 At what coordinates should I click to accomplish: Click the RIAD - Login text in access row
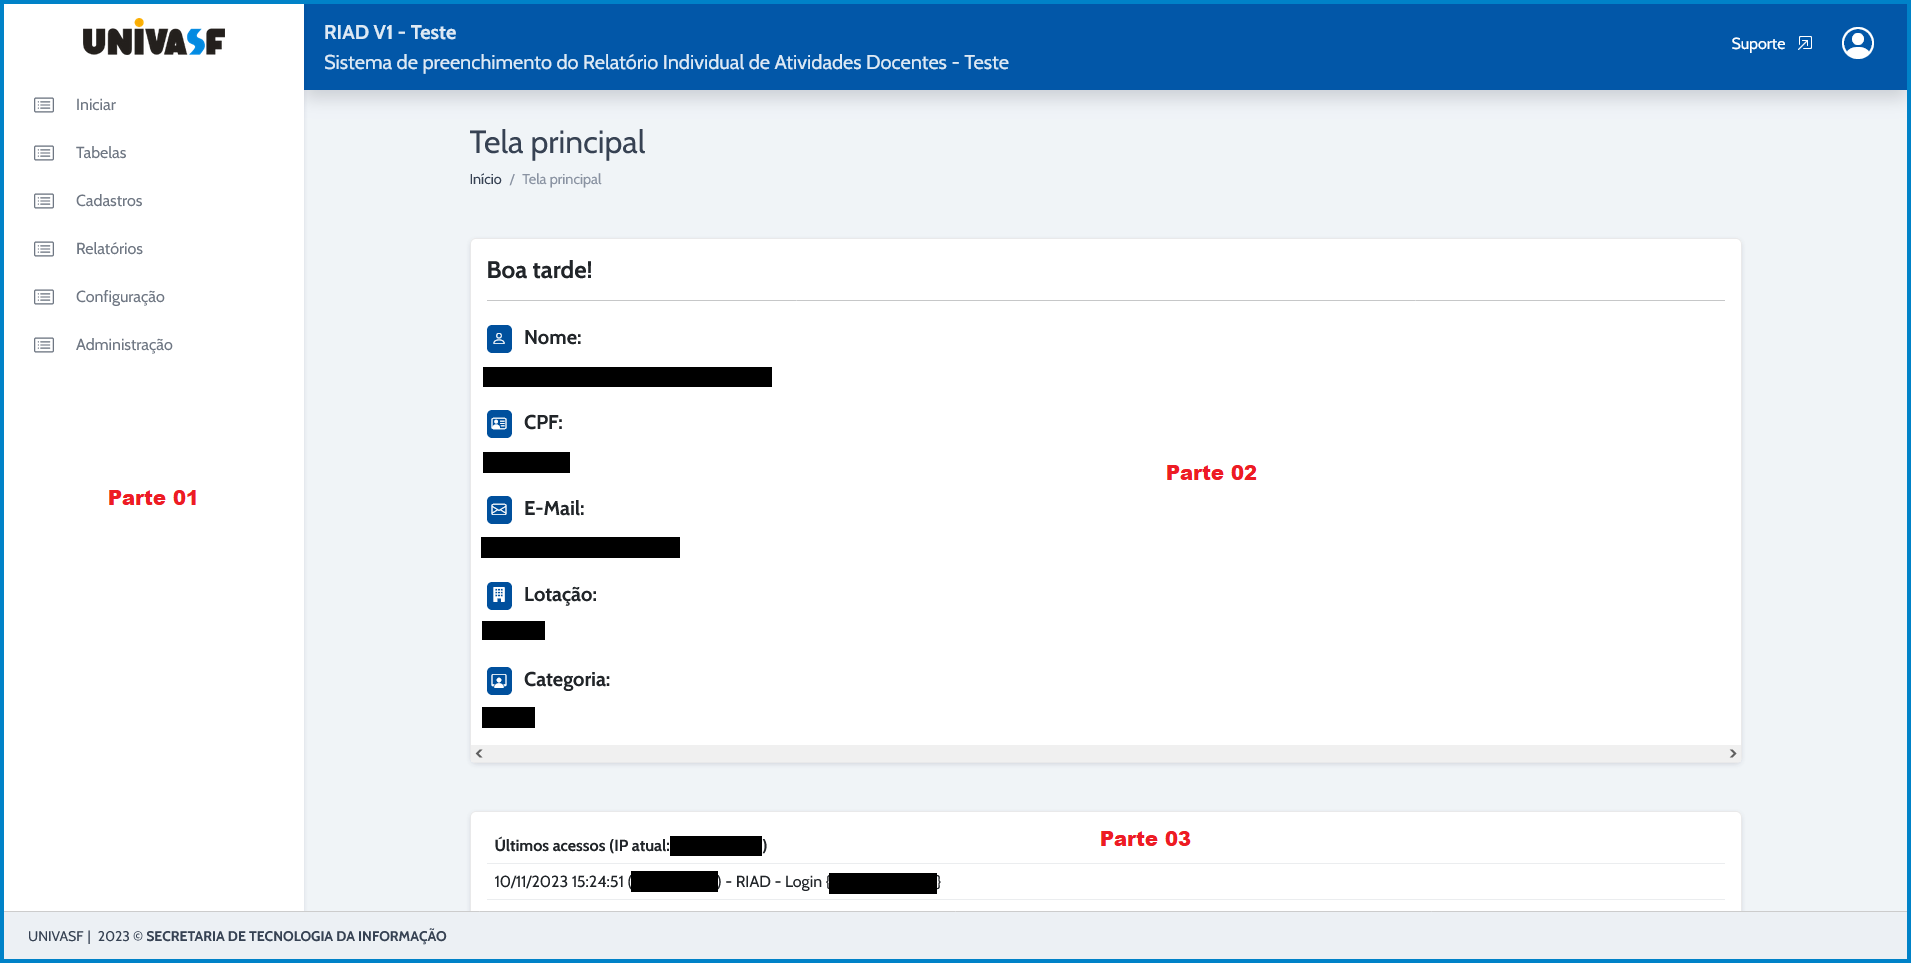point(779,882)
